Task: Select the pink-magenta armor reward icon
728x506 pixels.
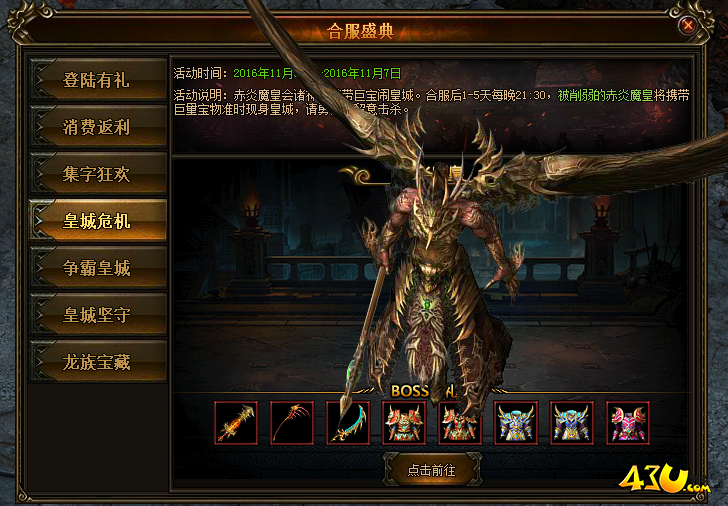Action: pyautogui.click(x=628, y=423)
